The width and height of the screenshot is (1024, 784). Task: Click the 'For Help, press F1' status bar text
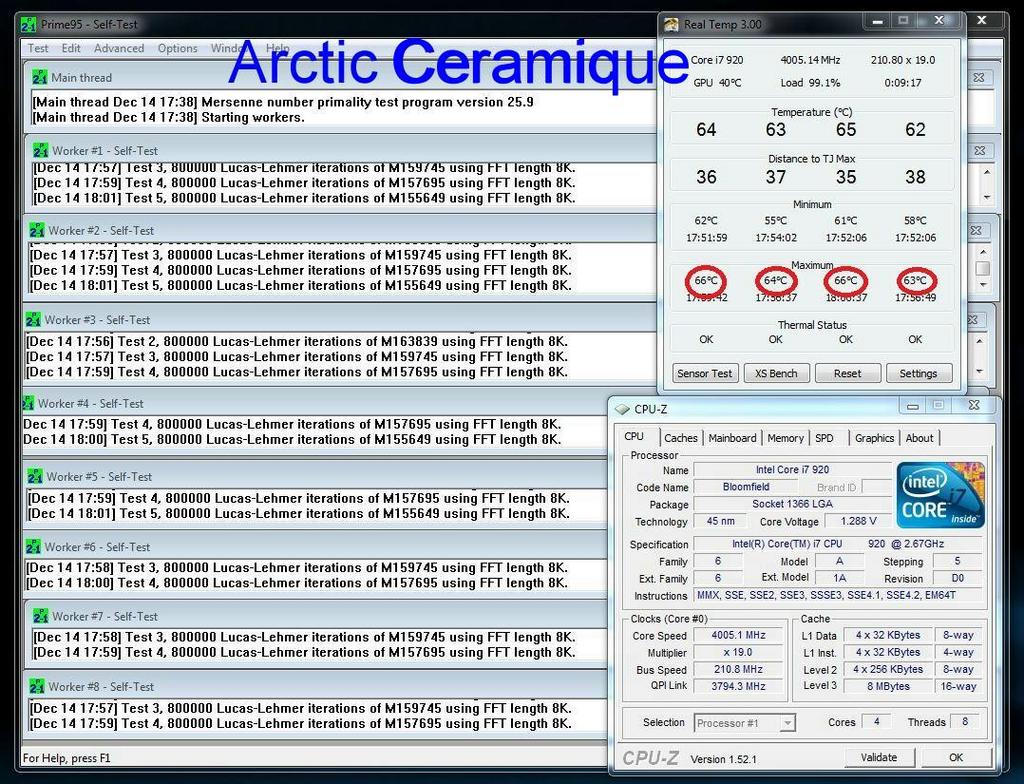click(x=67, y=758)
